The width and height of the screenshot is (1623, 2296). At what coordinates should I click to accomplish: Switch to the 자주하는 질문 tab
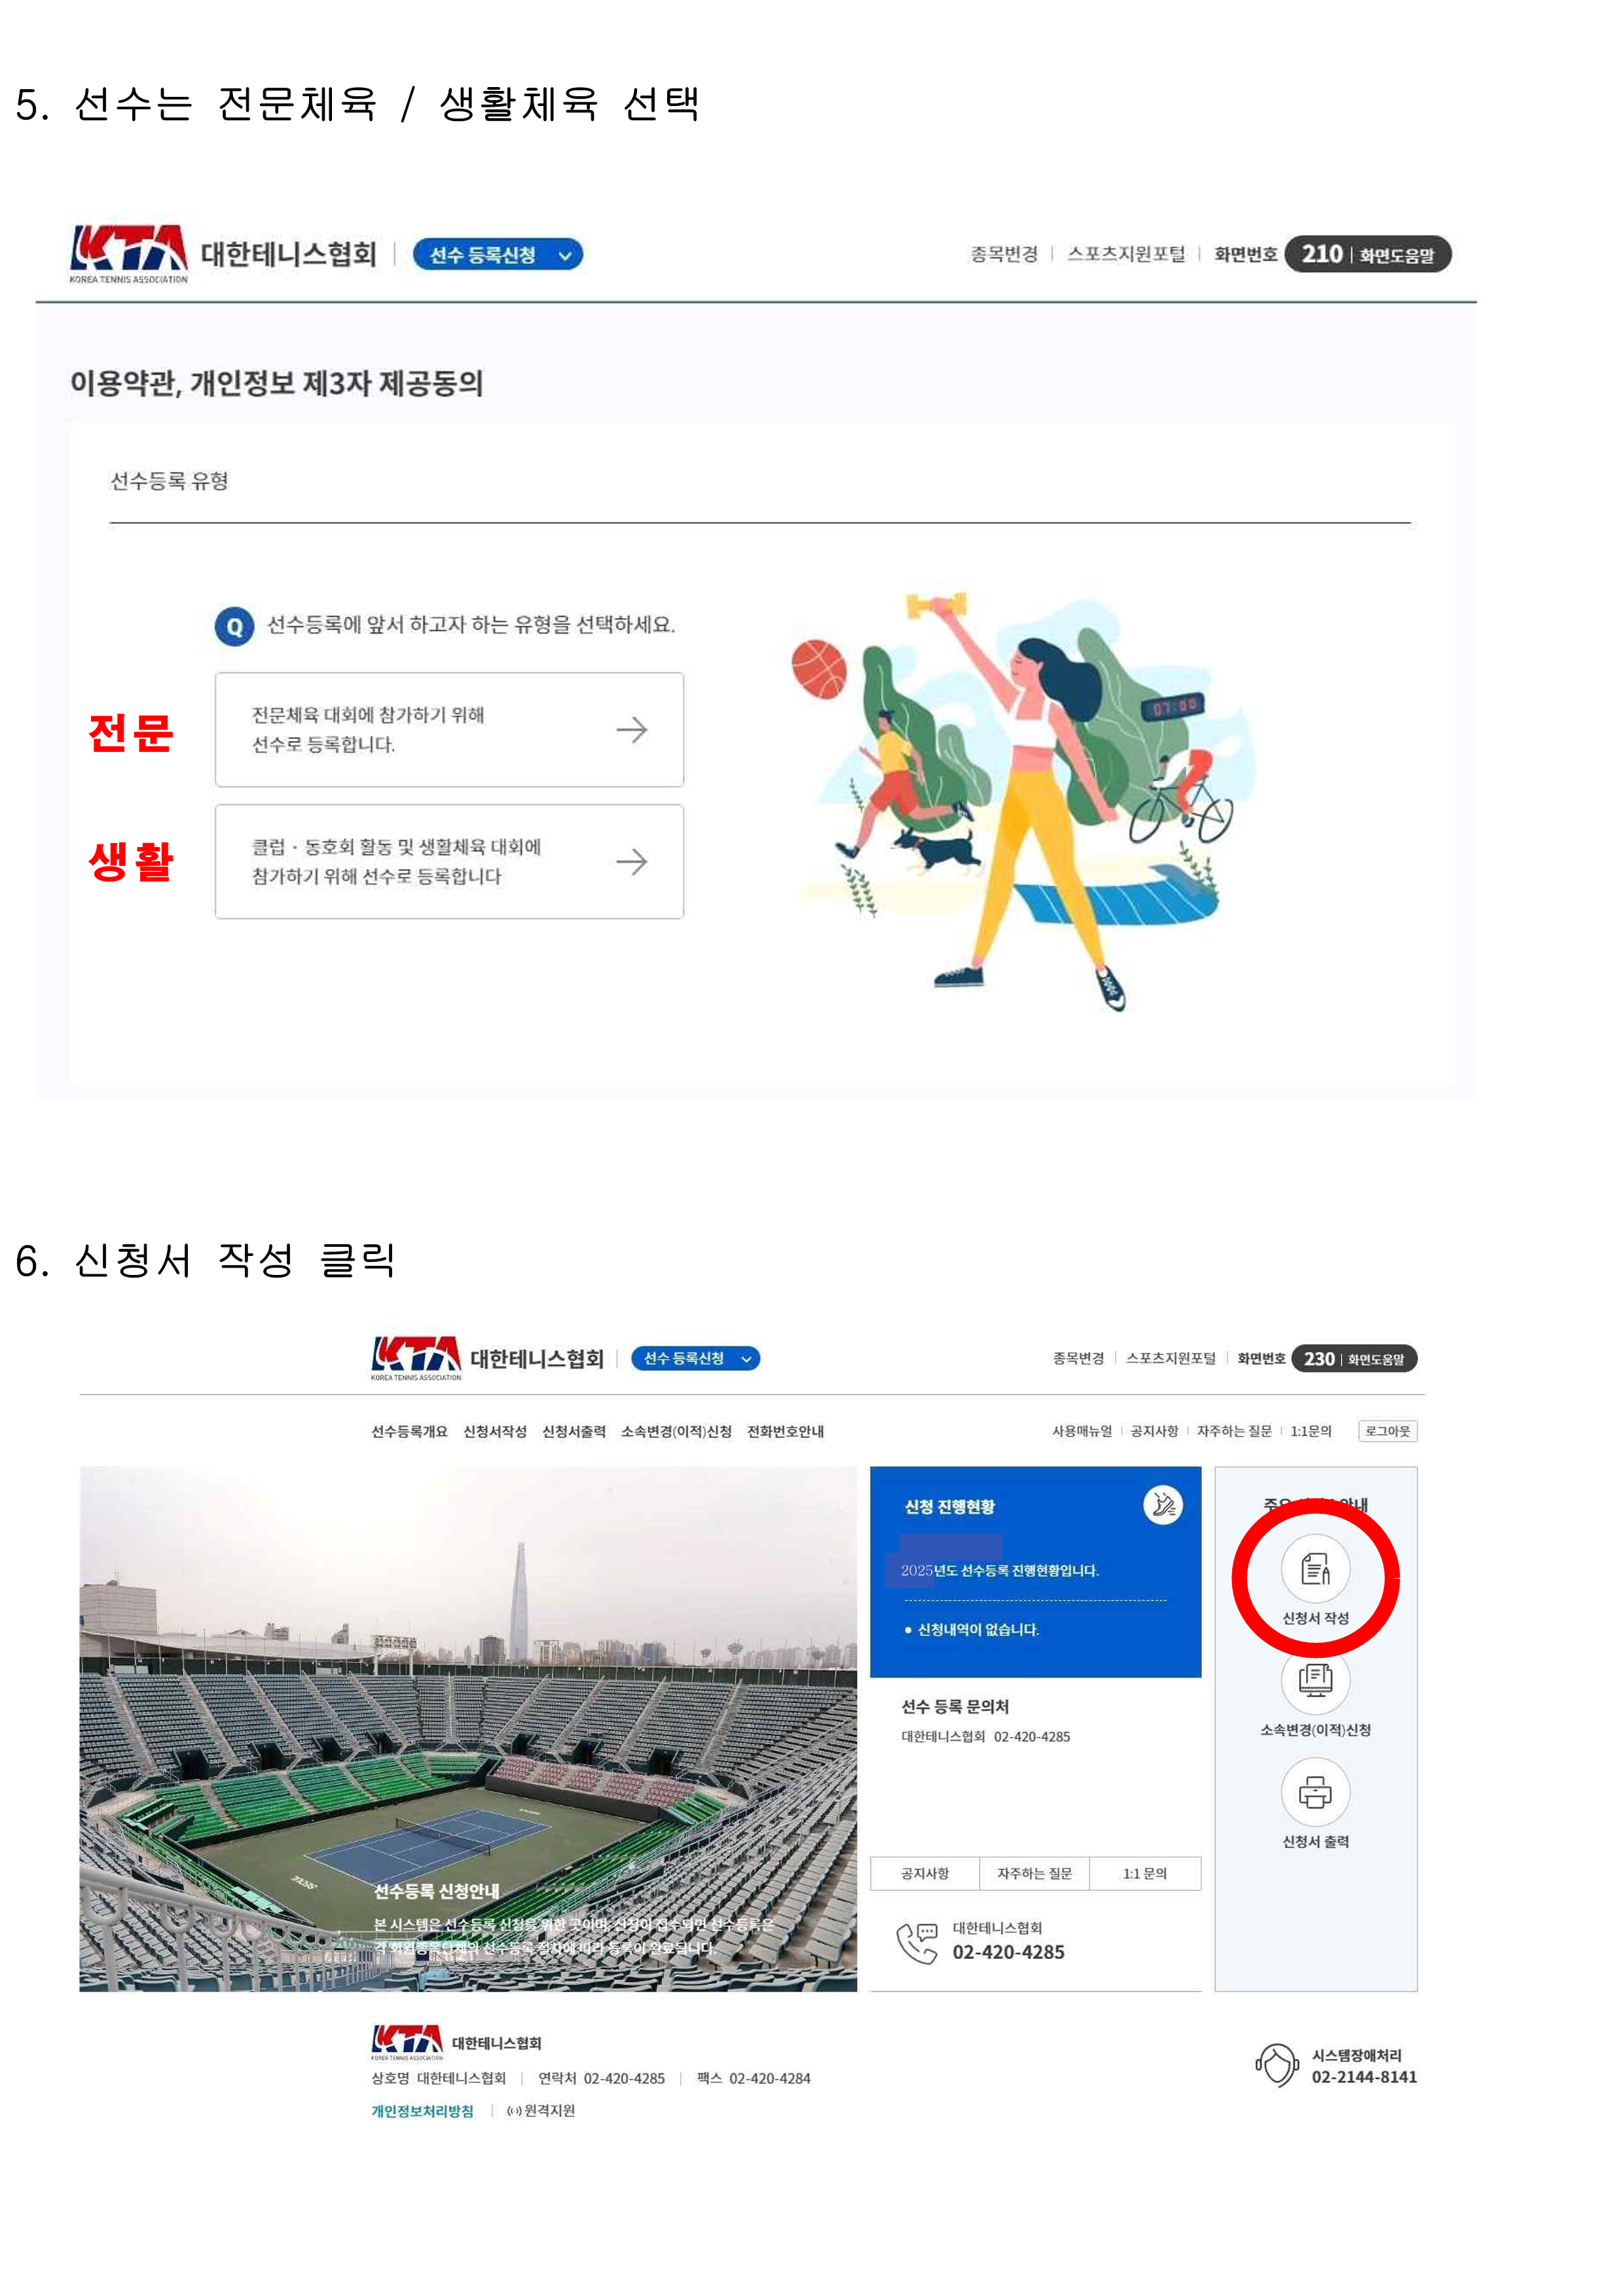click(x=1034, y=1873)
